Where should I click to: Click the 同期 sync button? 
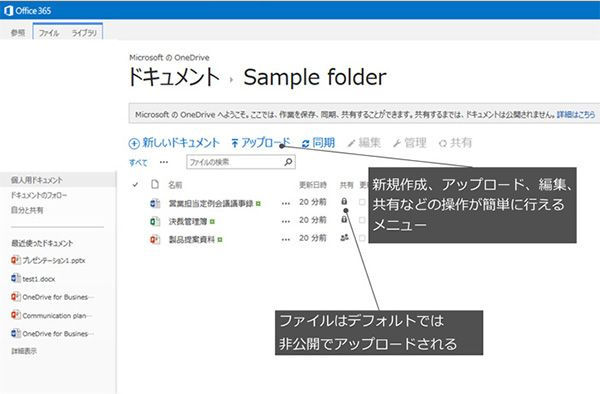(318, 143)
